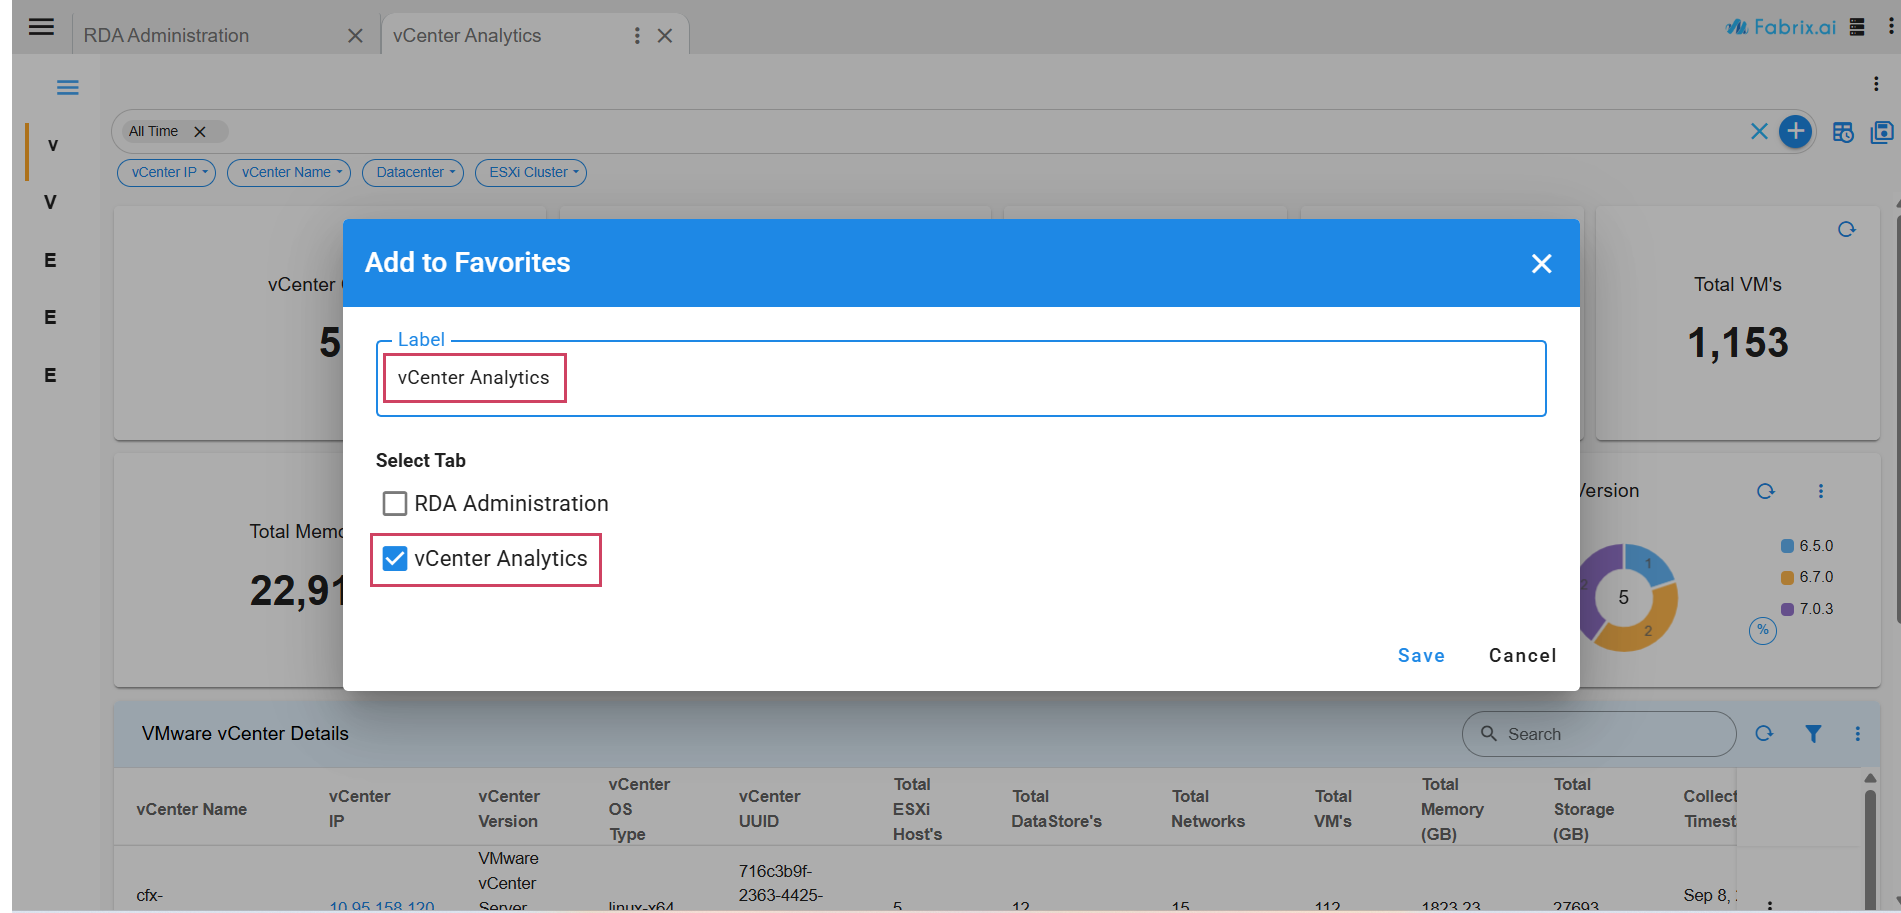Switch to the RDA Administration tab
Image resolution: width=1901 pixels, height=913 pixels.
[167, 35]
